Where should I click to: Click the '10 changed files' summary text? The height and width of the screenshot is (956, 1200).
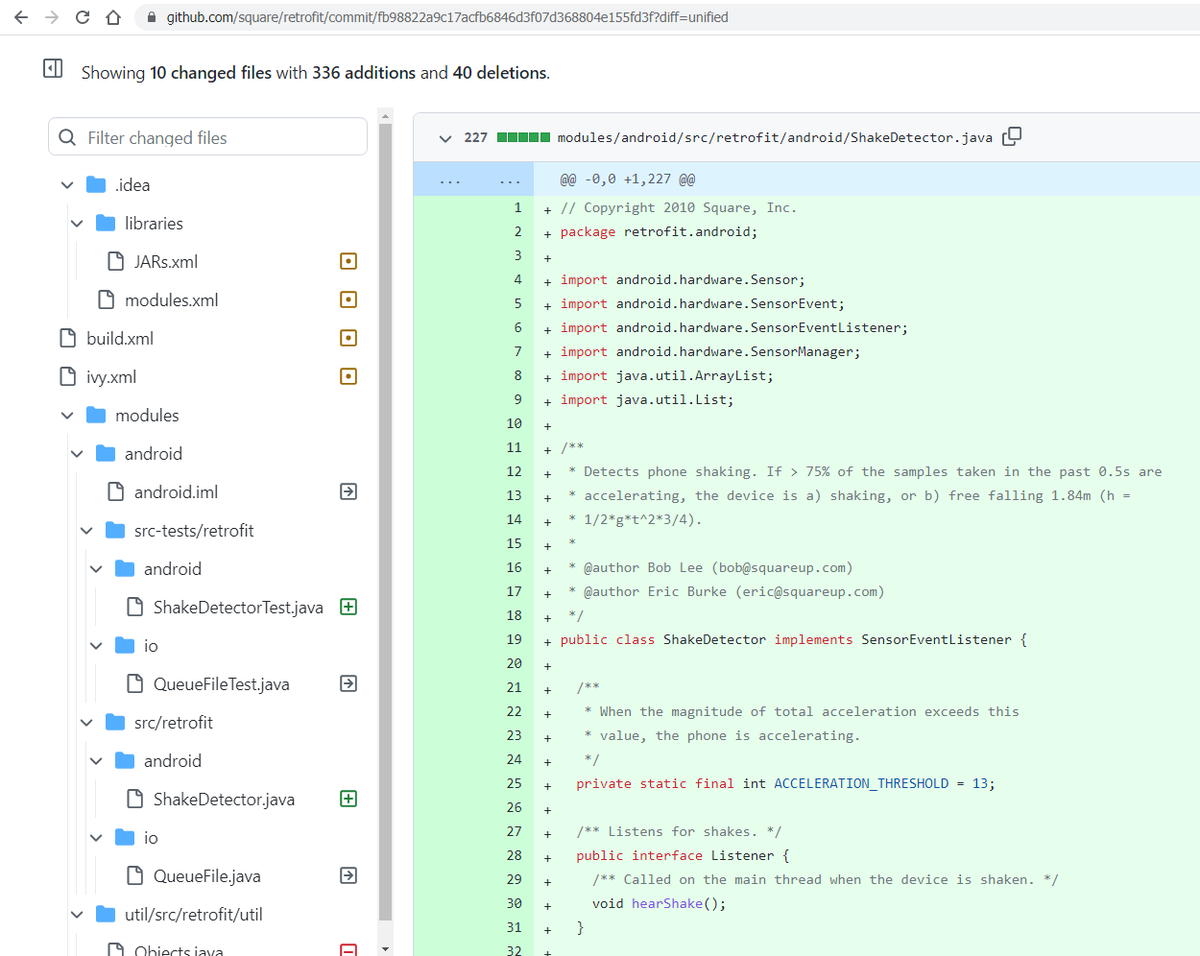tap(210, 72)
